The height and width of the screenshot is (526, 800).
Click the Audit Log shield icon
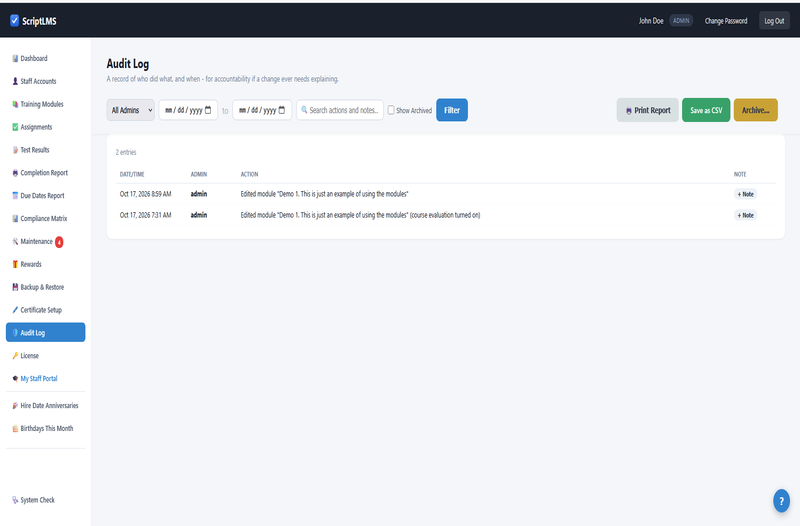point(15,333)
